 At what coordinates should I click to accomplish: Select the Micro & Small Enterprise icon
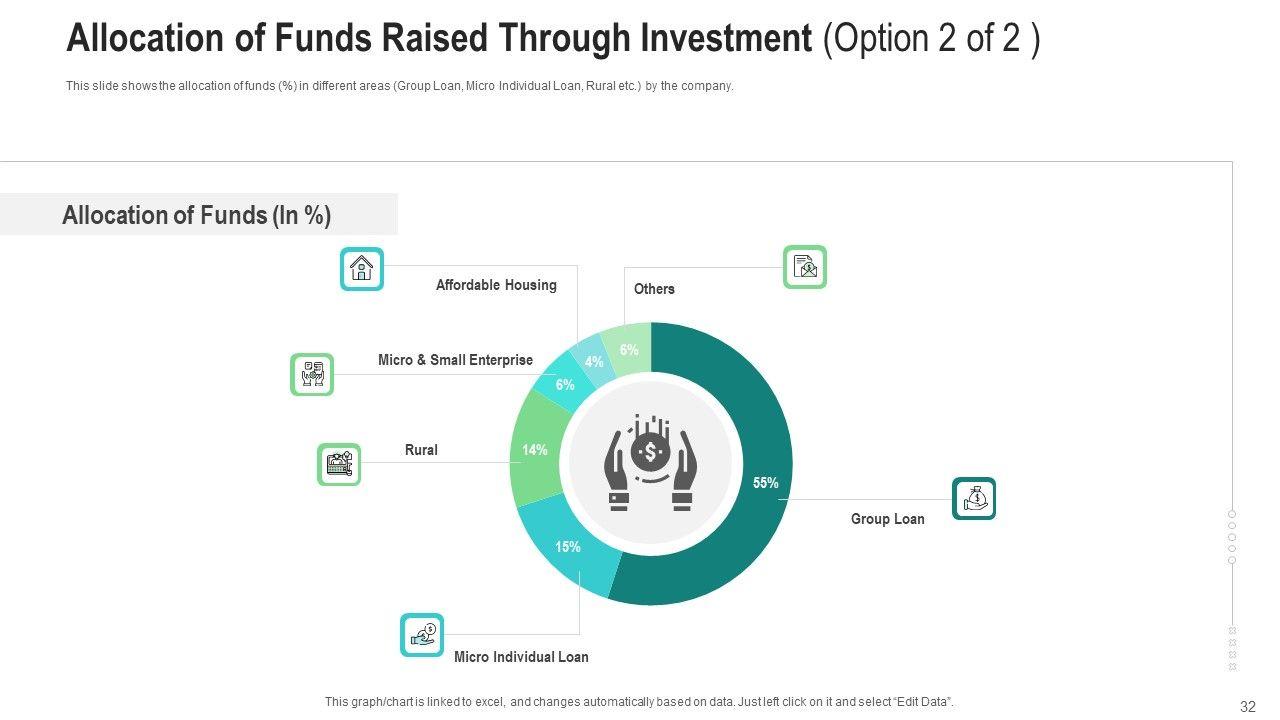click(x=312, y=374)
